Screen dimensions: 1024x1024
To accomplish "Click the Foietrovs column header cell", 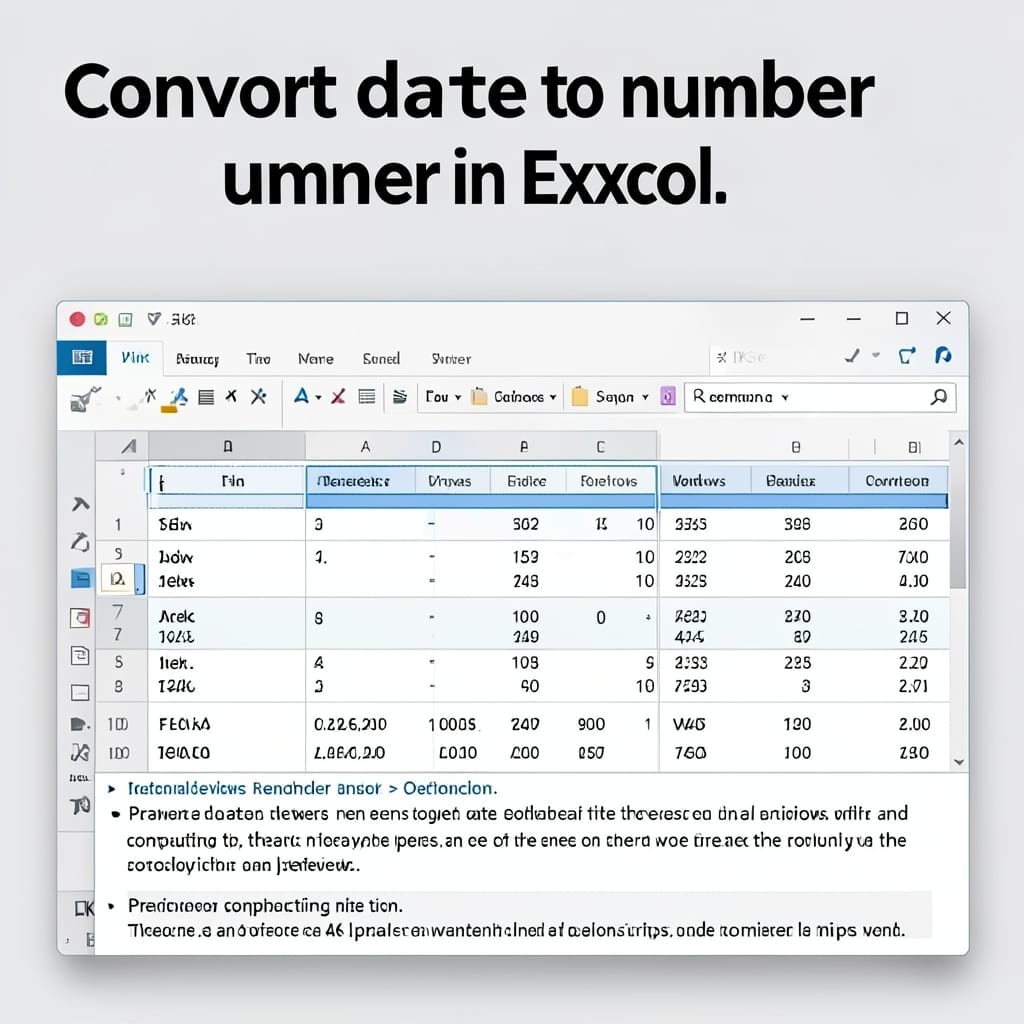I will click(609, 481).
